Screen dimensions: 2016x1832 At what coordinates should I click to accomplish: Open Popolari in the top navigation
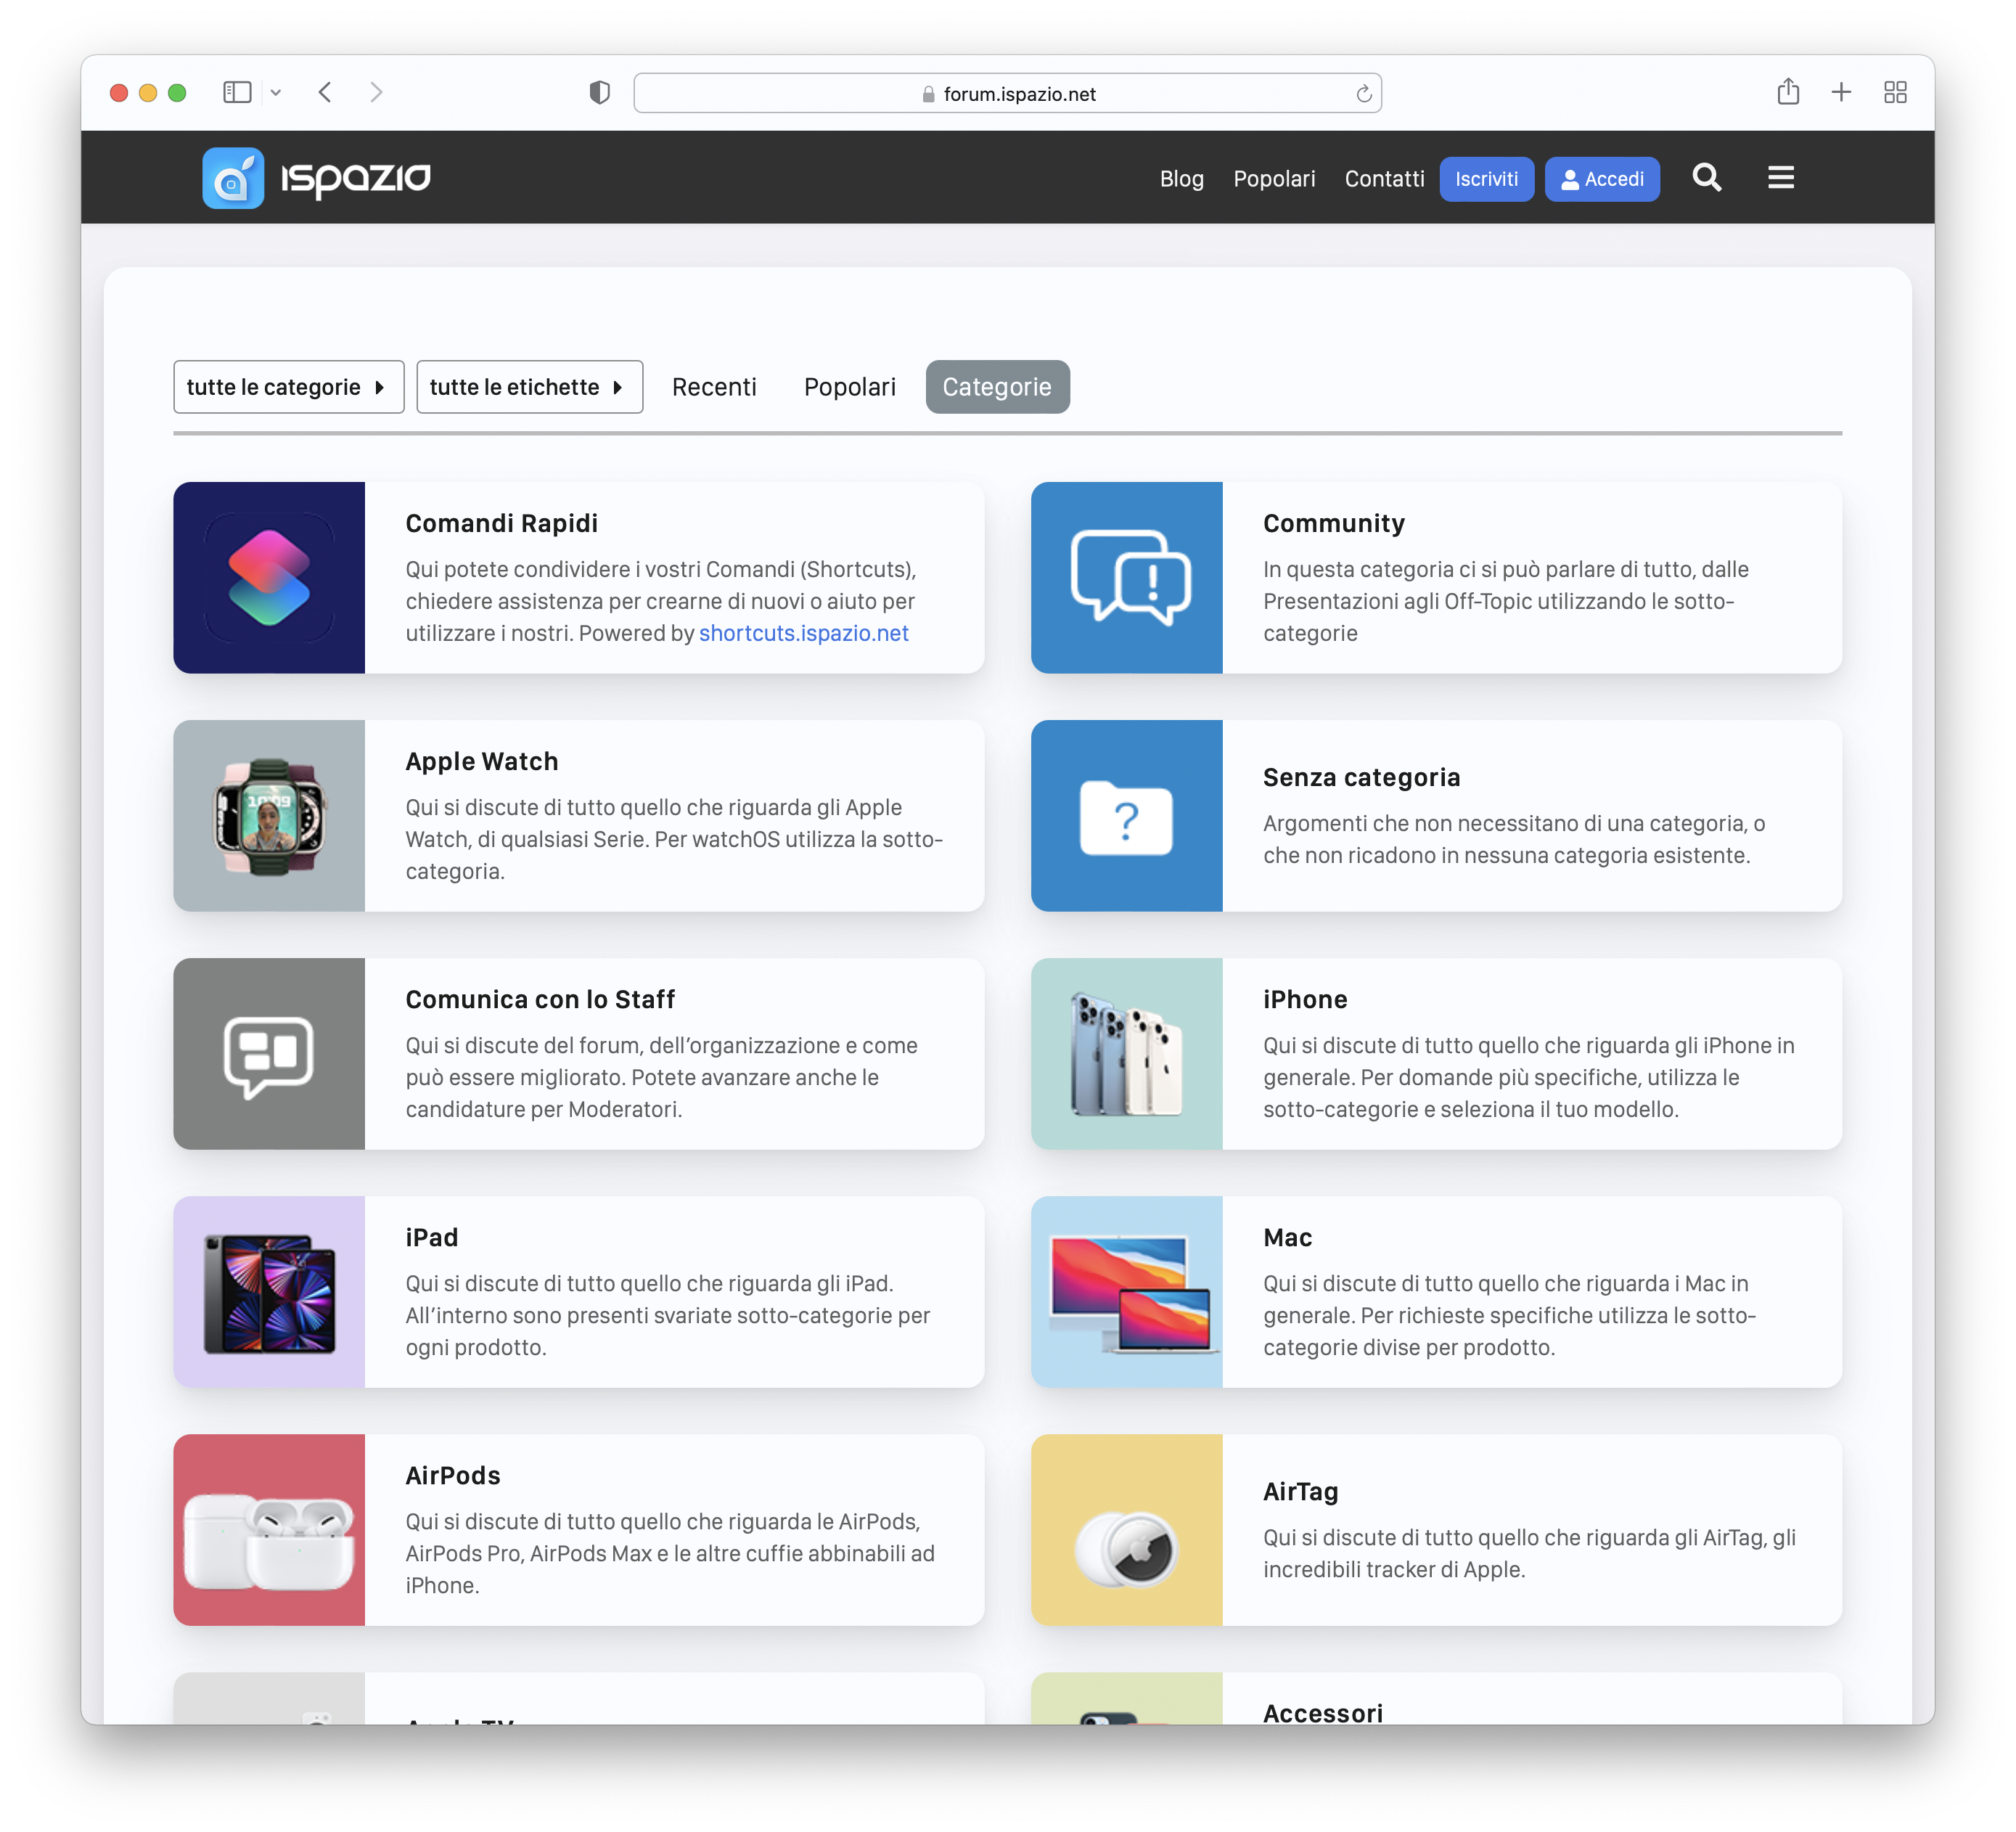tap(1274, 179)
